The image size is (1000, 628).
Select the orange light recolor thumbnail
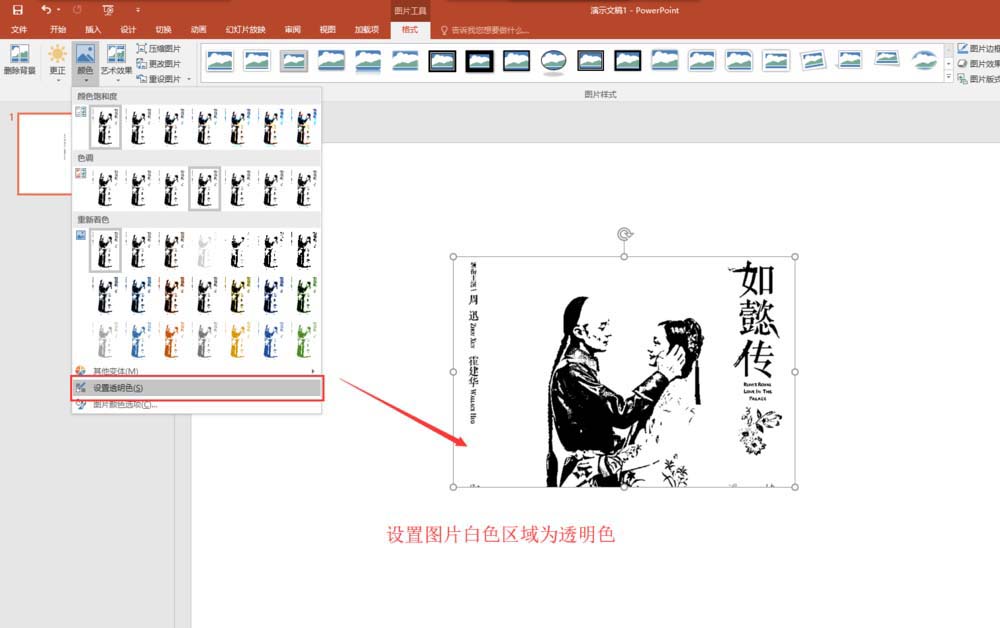[x=172, y=340]
